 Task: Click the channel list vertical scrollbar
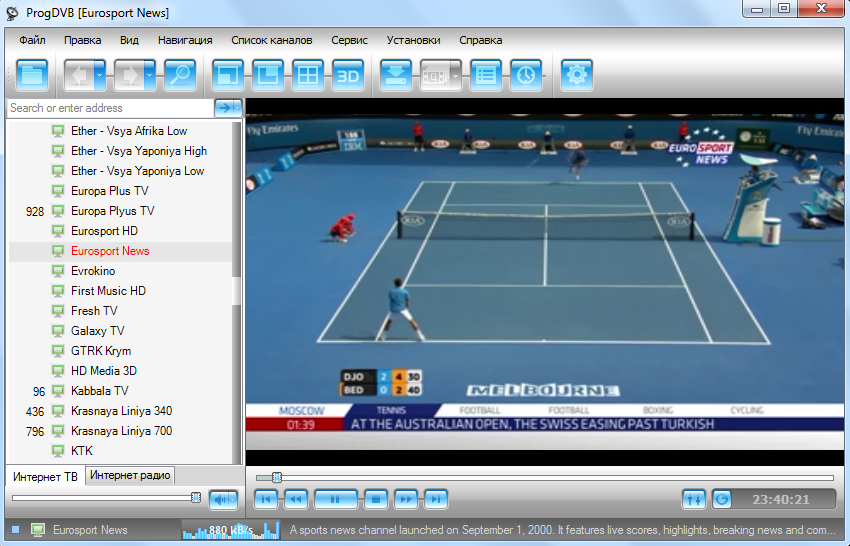pos(237,292)
